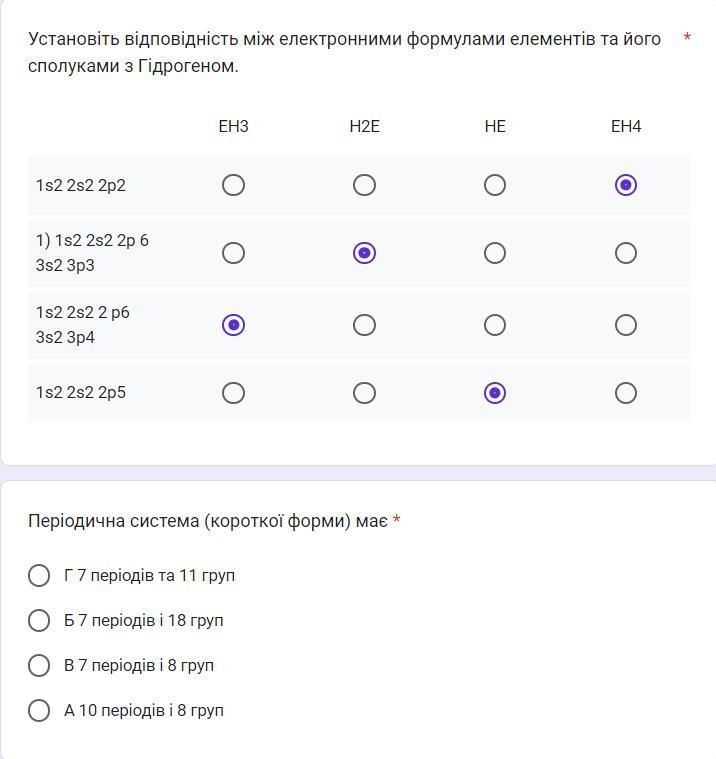This screenshot has width=716, height=759.
Task: Mark H2E for row 1s2 2s2 2p5
Action: pos(364,393)
